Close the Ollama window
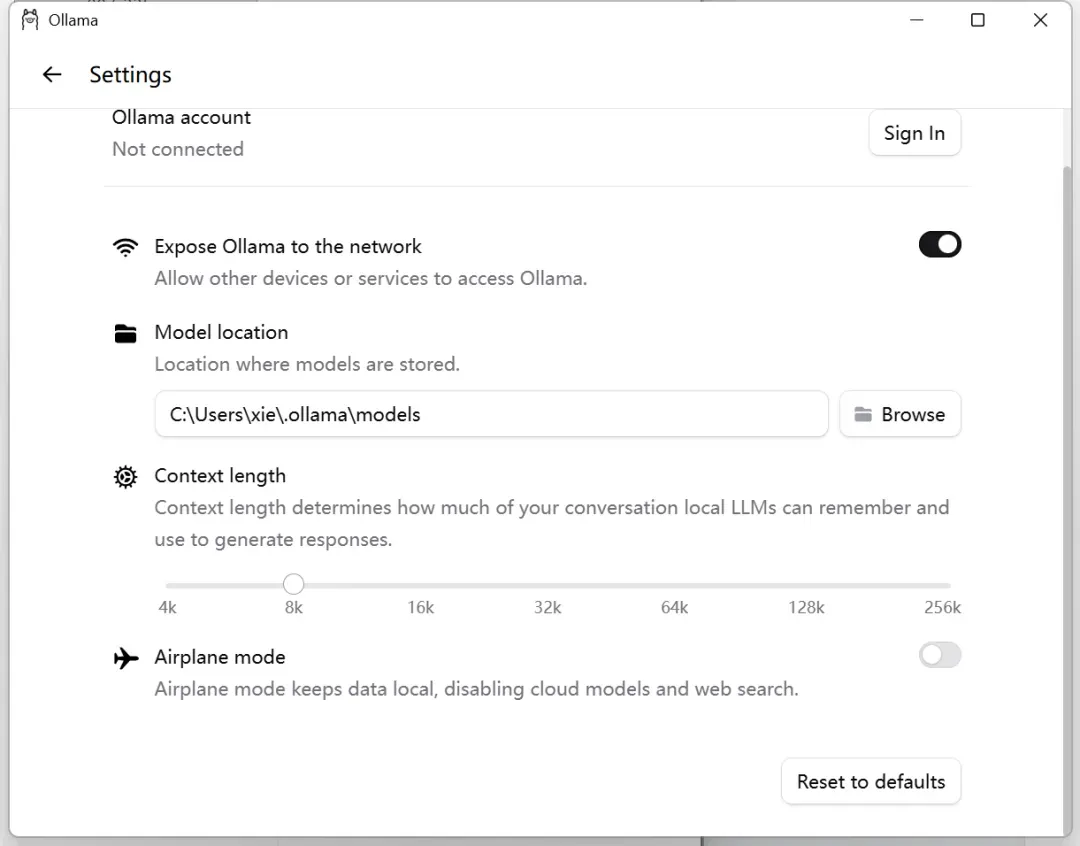The height and width of the screenshot is (846, 1080). coord(1040,20)
